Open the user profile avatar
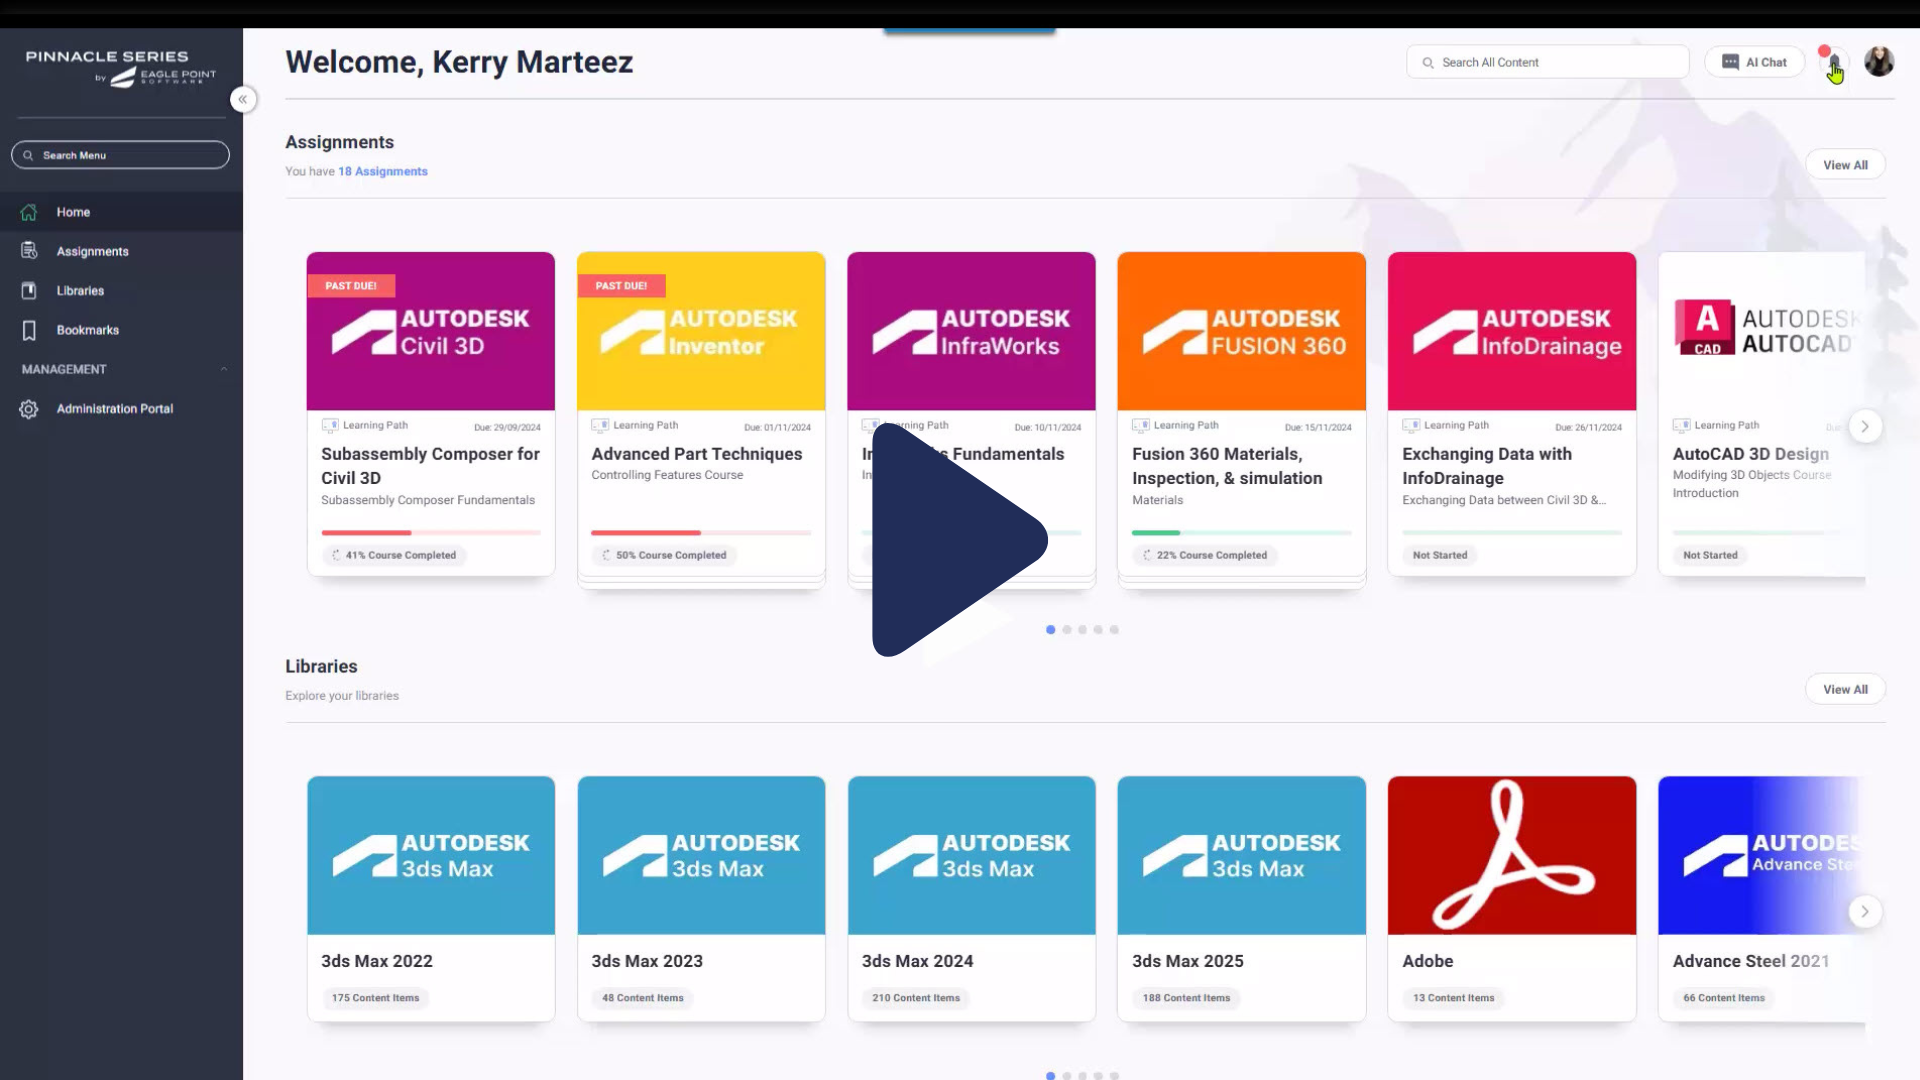 tap(1879, 62)
